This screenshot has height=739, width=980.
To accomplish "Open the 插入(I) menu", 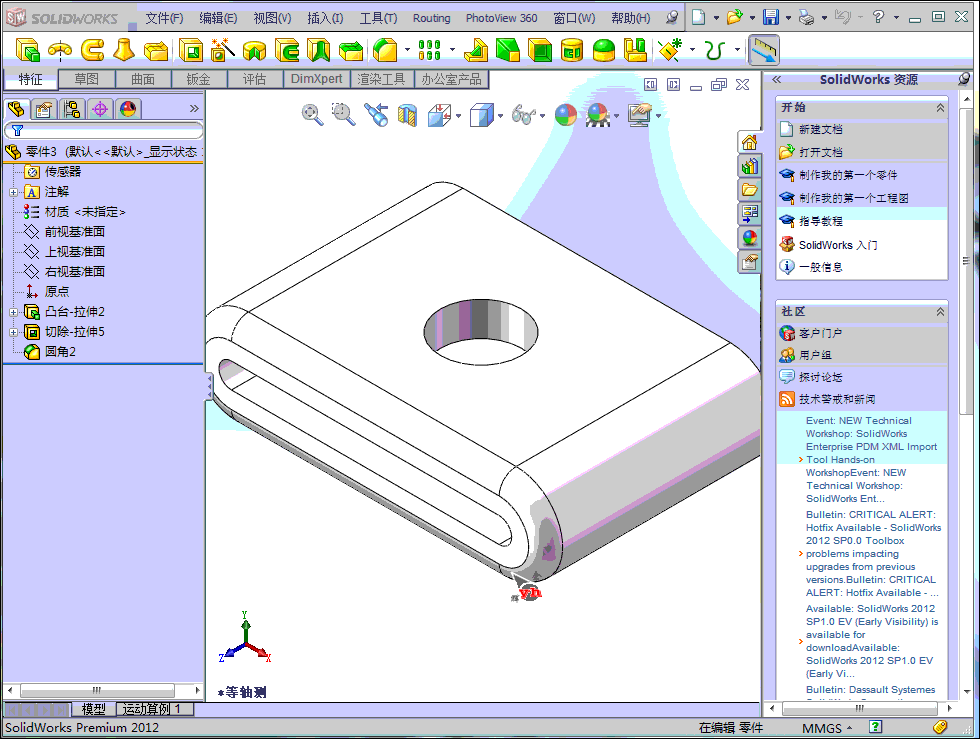I will 325,18.
